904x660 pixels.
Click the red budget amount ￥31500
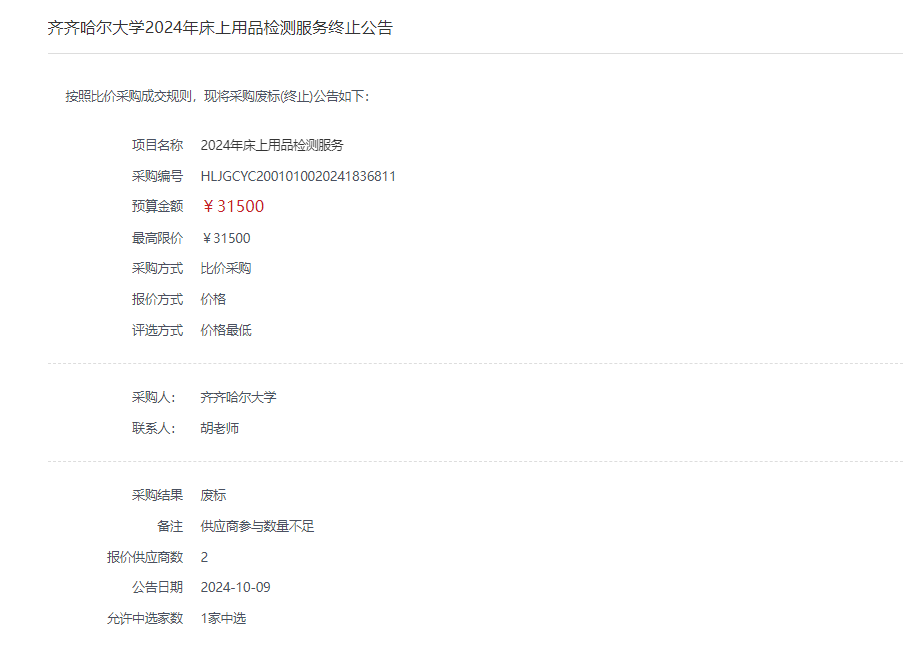tap(233, 207)
